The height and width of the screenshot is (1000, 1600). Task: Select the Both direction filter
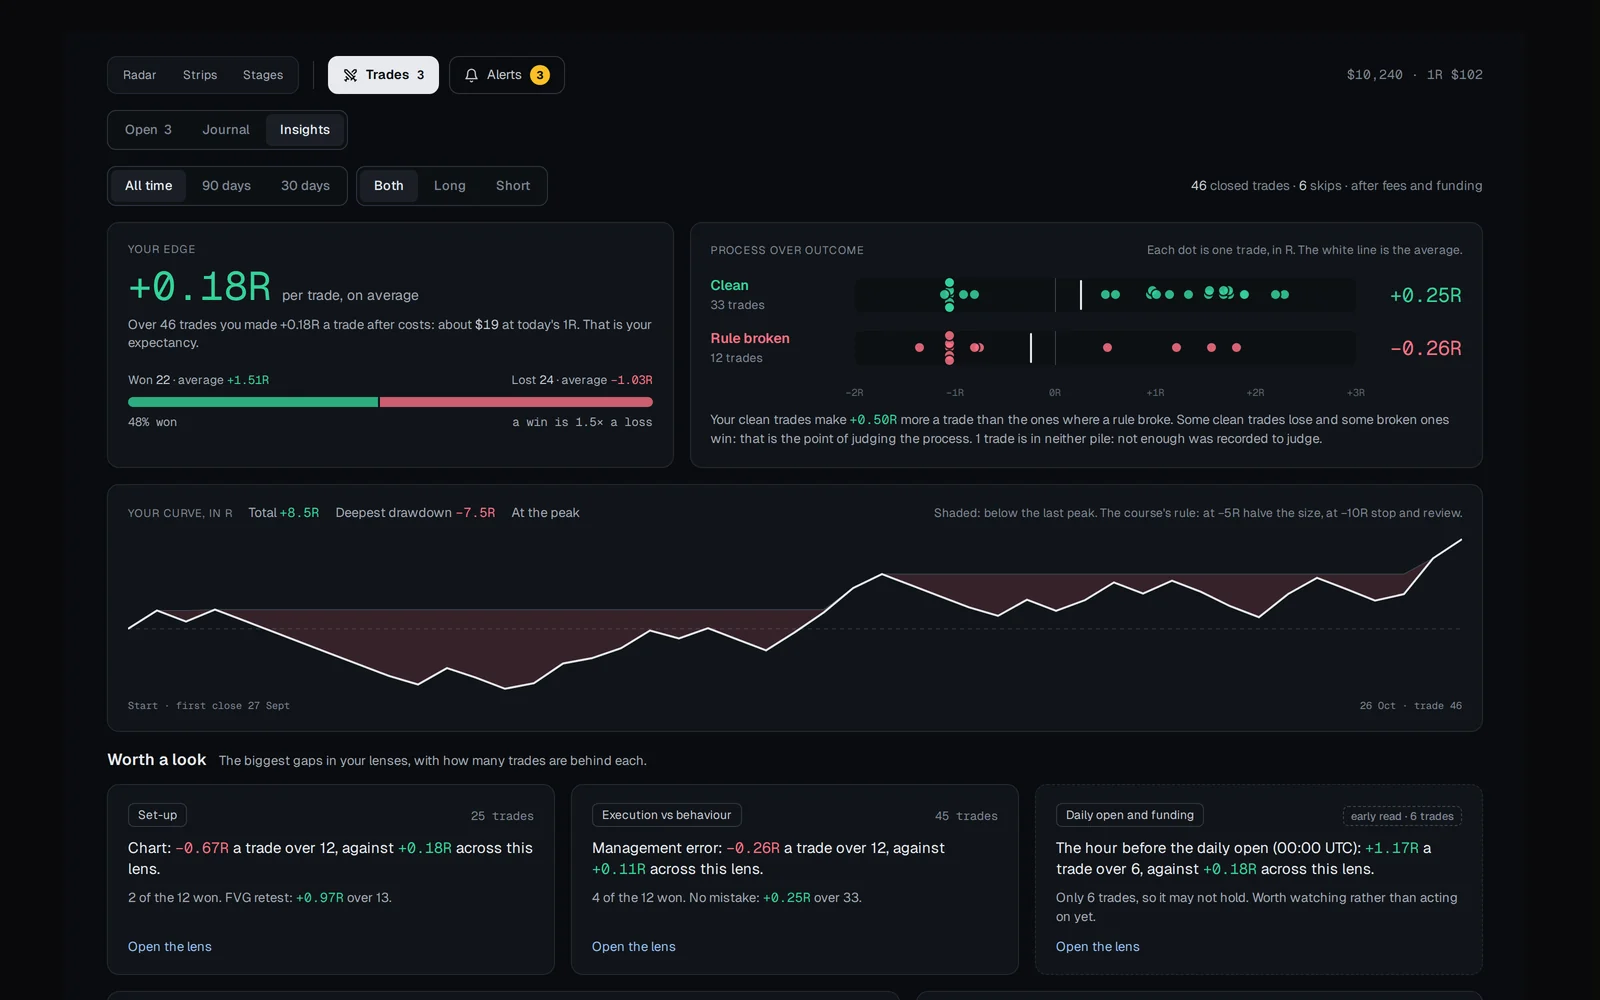[x=389, y=186]
